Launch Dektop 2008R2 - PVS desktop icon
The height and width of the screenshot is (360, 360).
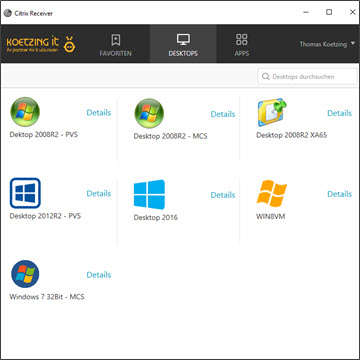[25, 112]
